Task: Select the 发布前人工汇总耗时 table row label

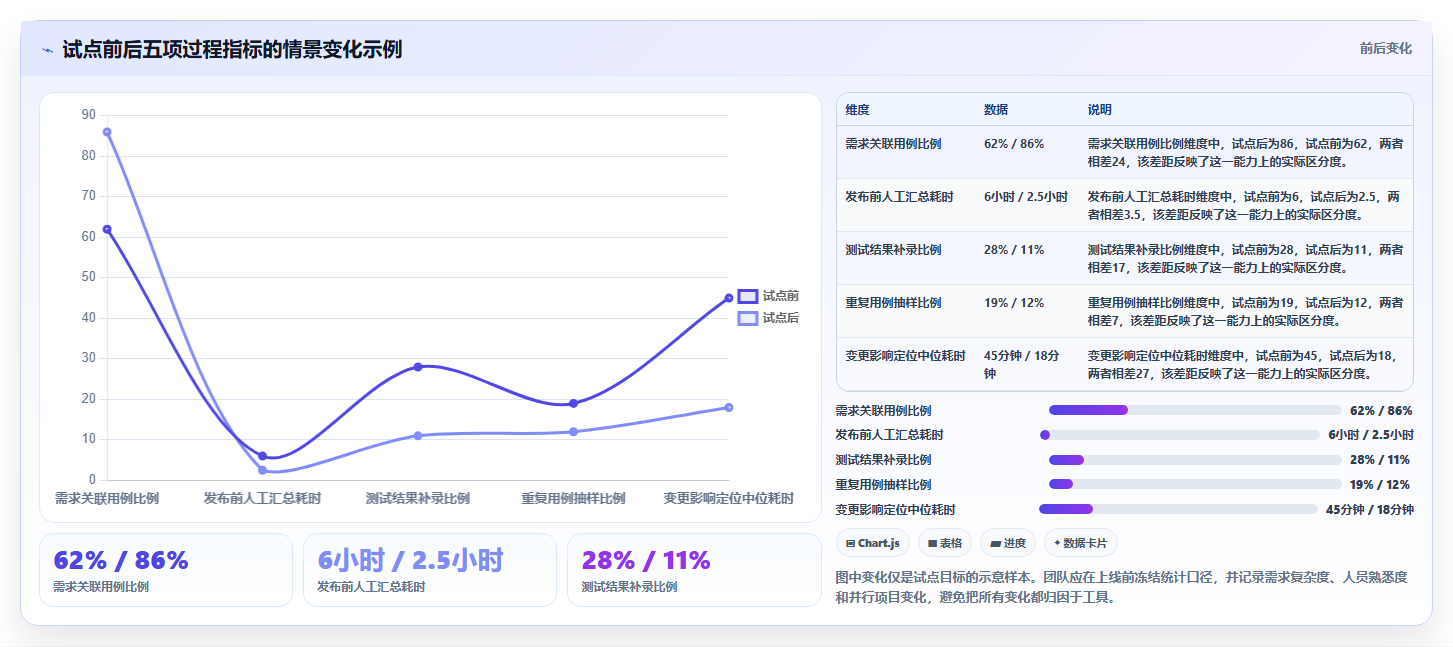Action: click(x=899, y=197)
